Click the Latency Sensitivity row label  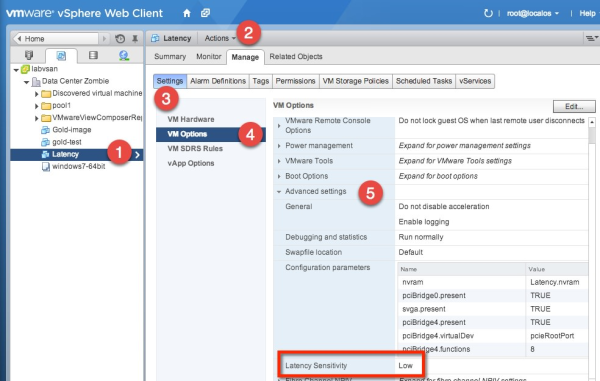point(316,366)
